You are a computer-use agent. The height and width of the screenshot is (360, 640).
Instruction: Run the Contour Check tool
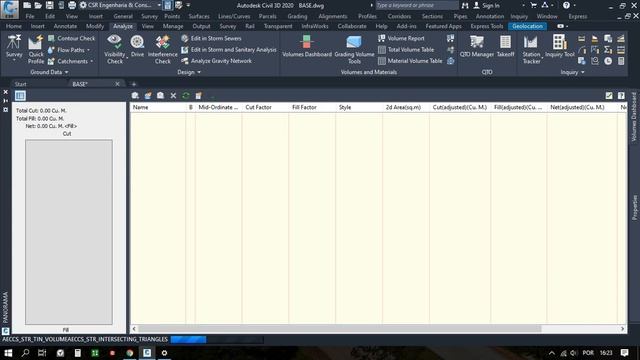click(x=71, y=38)
